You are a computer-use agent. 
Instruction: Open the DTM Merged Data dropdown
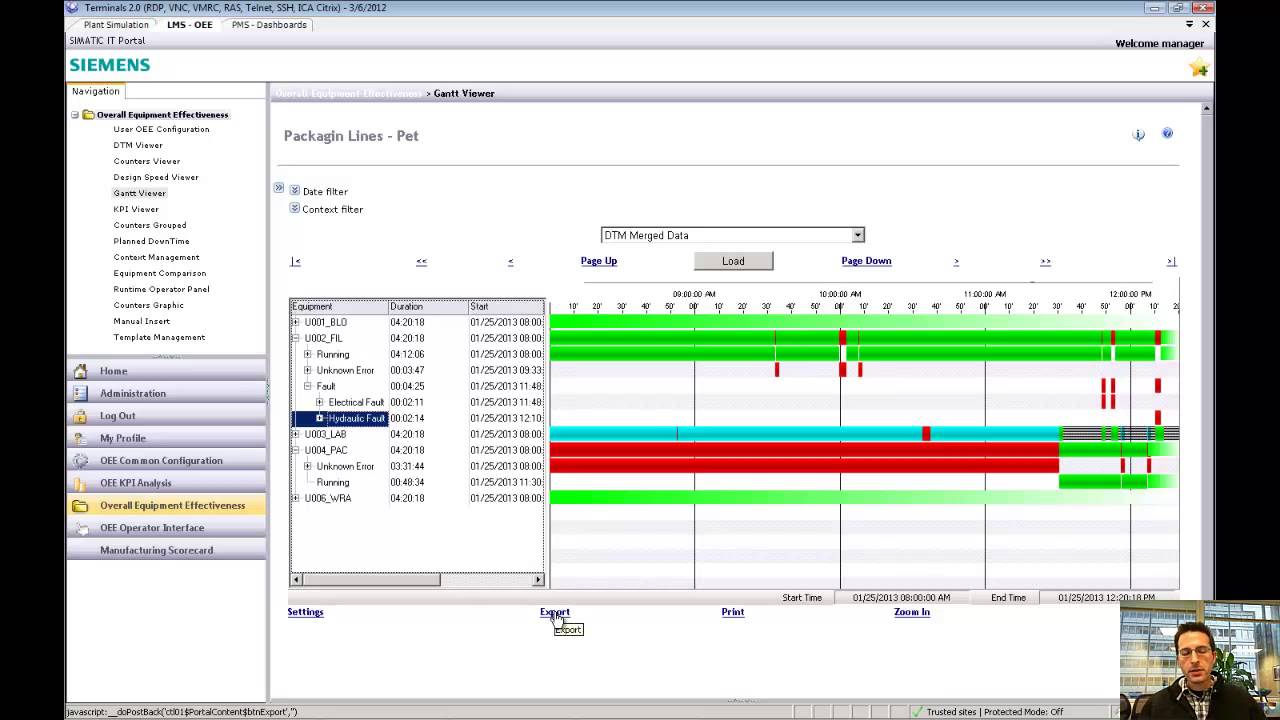tap(857, 235)
